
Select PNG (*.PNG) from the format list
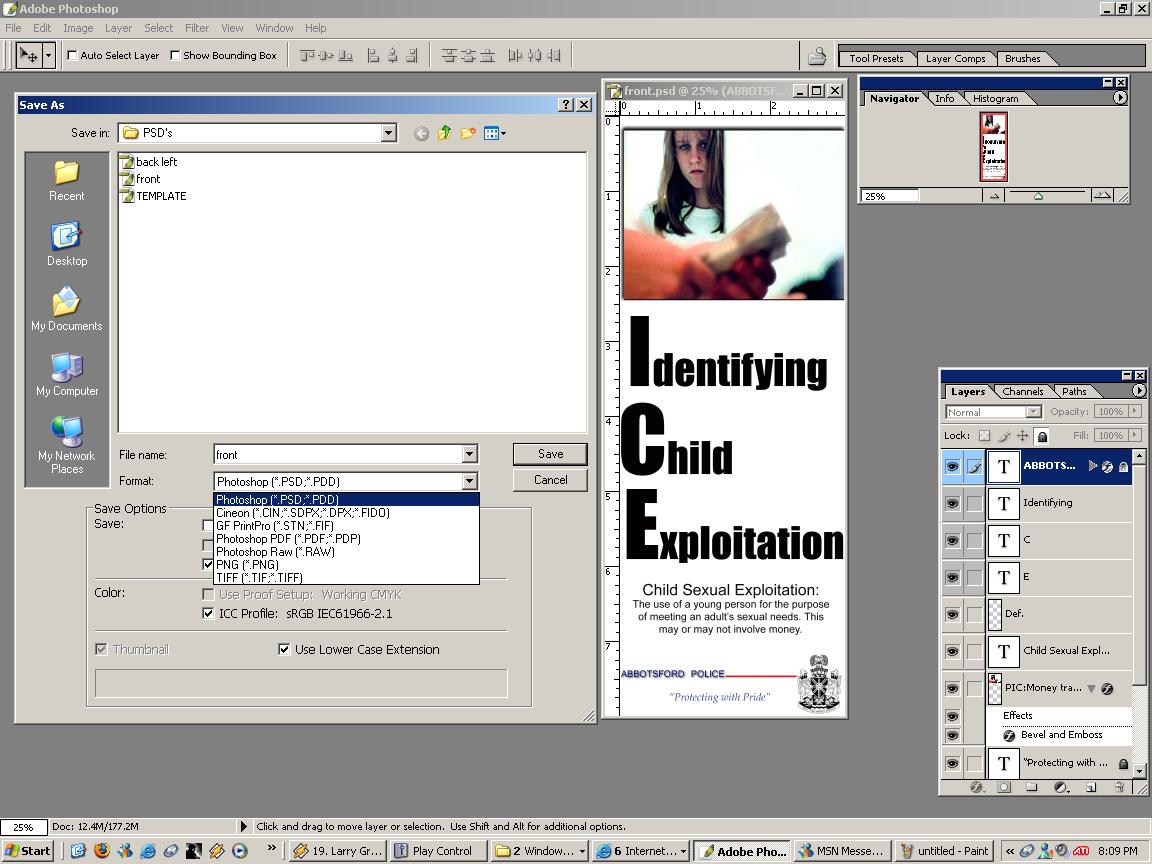coord(247,564)
